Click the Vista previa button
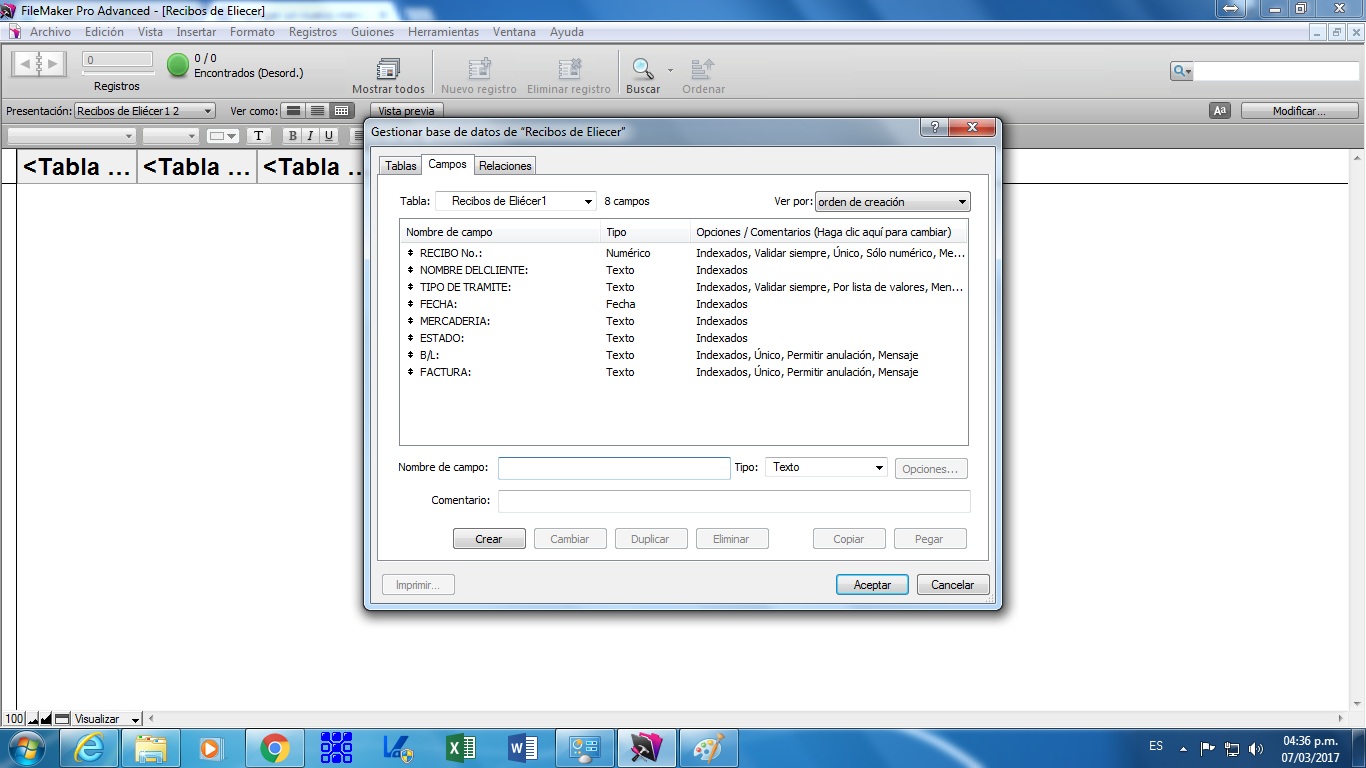The height and width of the screenshot is (768, 1366). coord(406,111)
